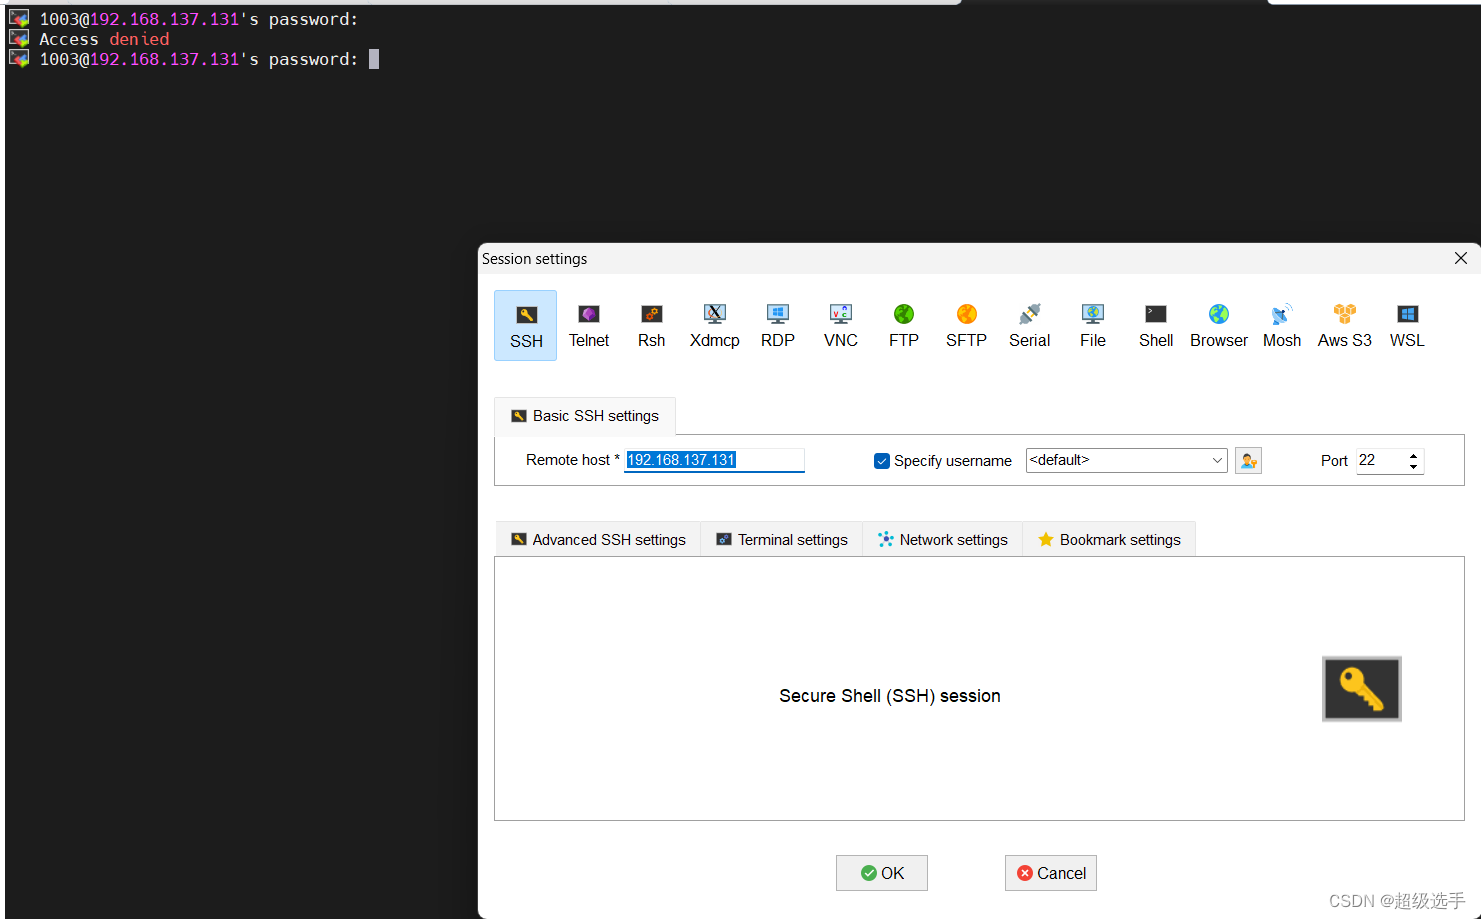Image resolution: width=1481 pixels, height=919 pixels.
Task: Select the Serial session type
Action: click(1029, 325)
